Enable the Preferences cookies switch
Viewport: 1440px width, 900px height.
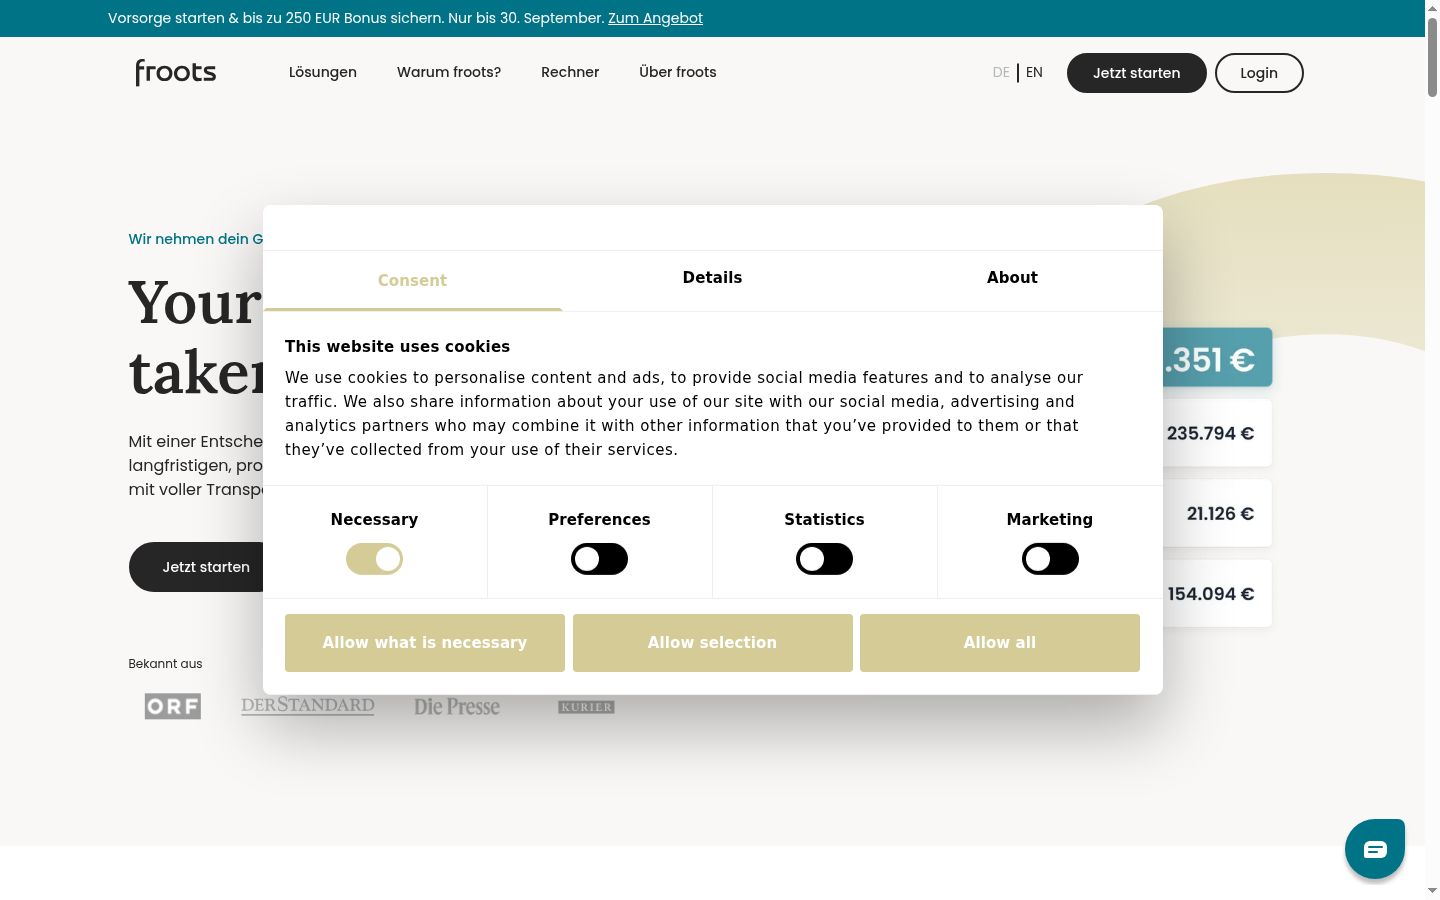tap(599, 559)
